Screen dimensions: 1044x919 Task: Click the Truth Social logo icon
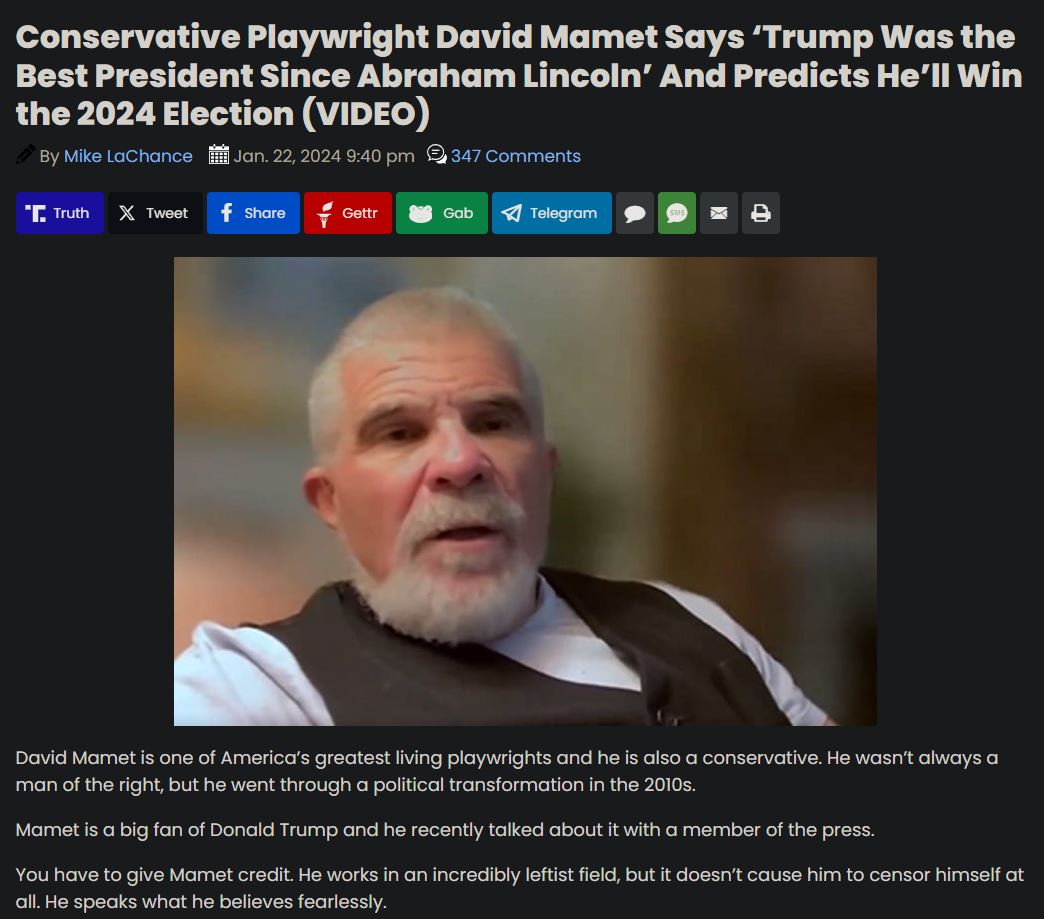click(35, 213)
